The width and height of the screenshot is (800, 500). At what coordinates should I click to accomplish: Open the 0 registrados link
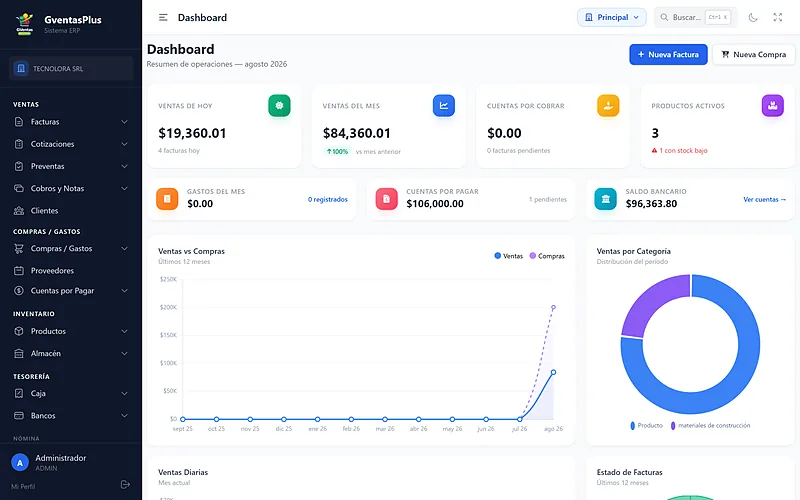328,199
